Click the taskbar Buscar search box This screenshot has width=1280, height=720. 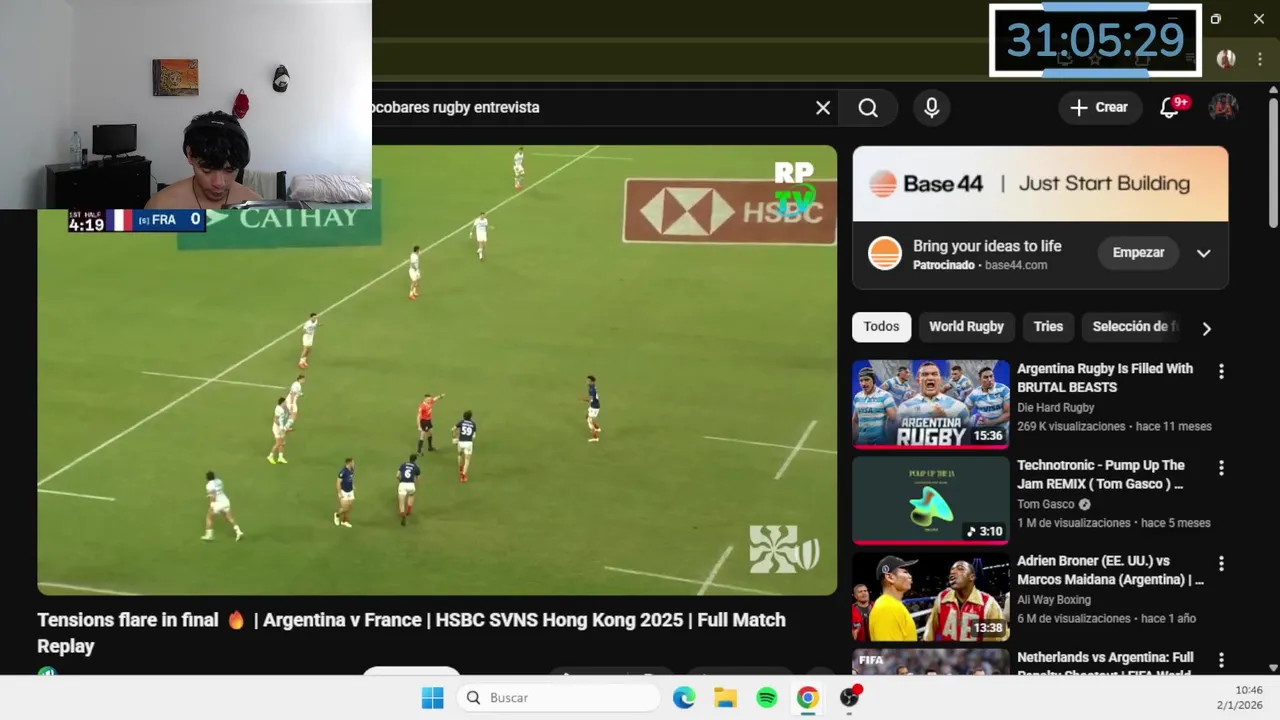coord(558,698)
